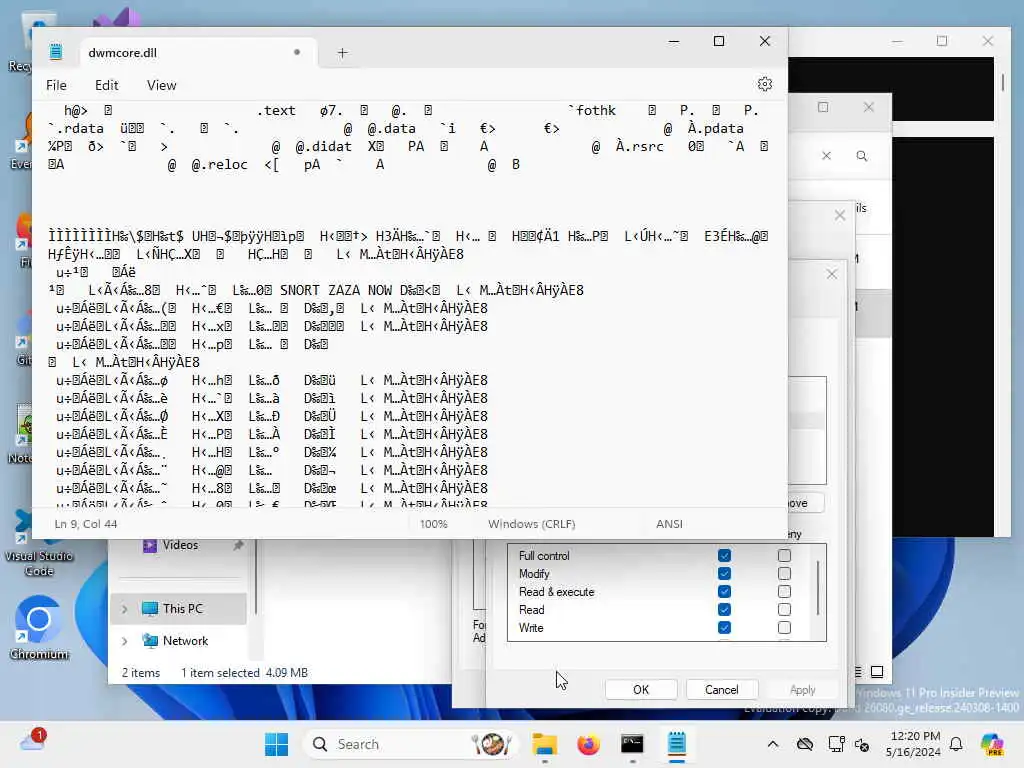Click the Ln 9, Col 44 indicator
Screen dimensions: 1024x768
(x=86, y=524)
